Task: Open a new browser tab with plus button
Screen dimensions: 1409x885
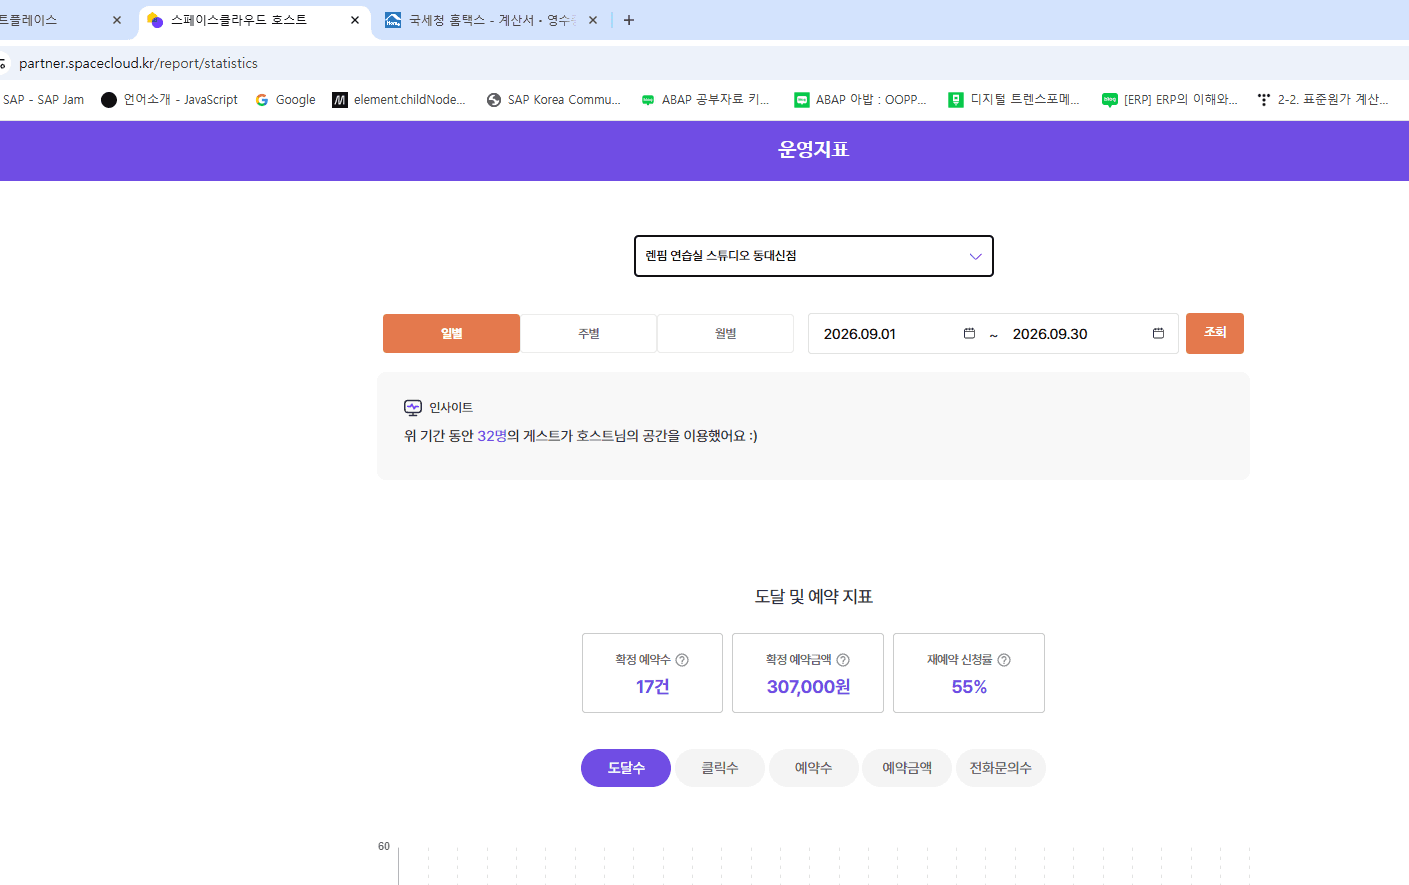Action: (629, 20)
